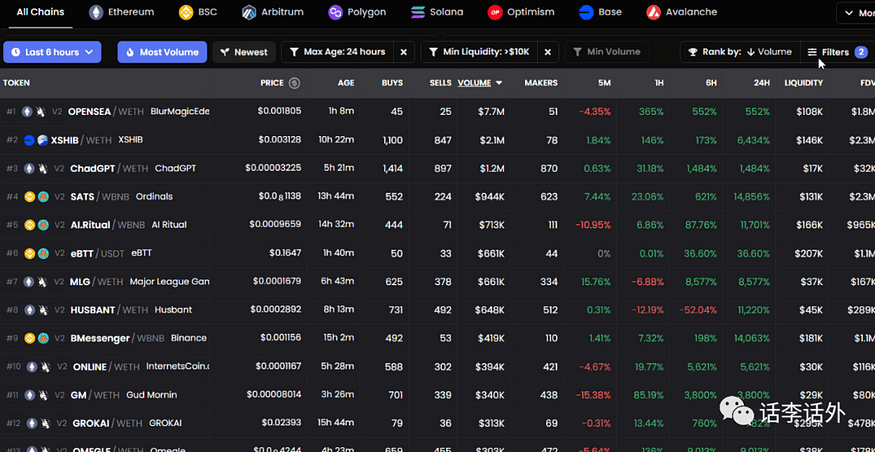875x452 pixels.
Task: Switch to the Solana chain tab
Action: coord(436,12)
